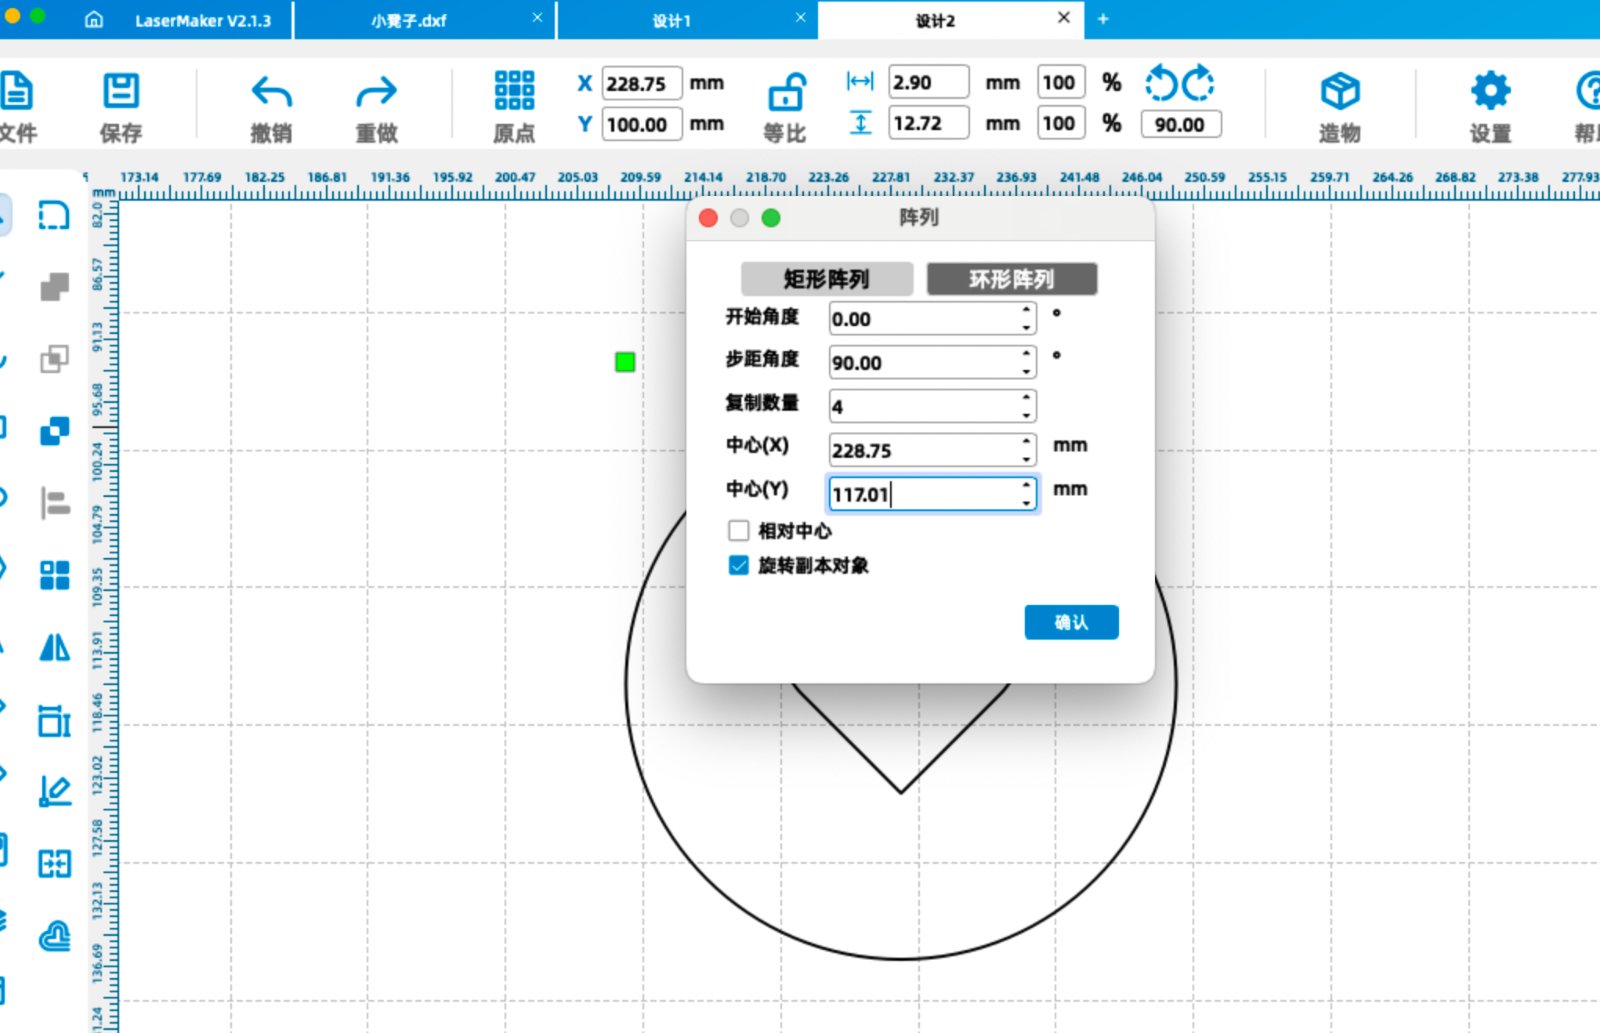Uncheck 旋转副本对象 rotate copies option
Screen dimensions: 1600x1033
click(739, 565)
